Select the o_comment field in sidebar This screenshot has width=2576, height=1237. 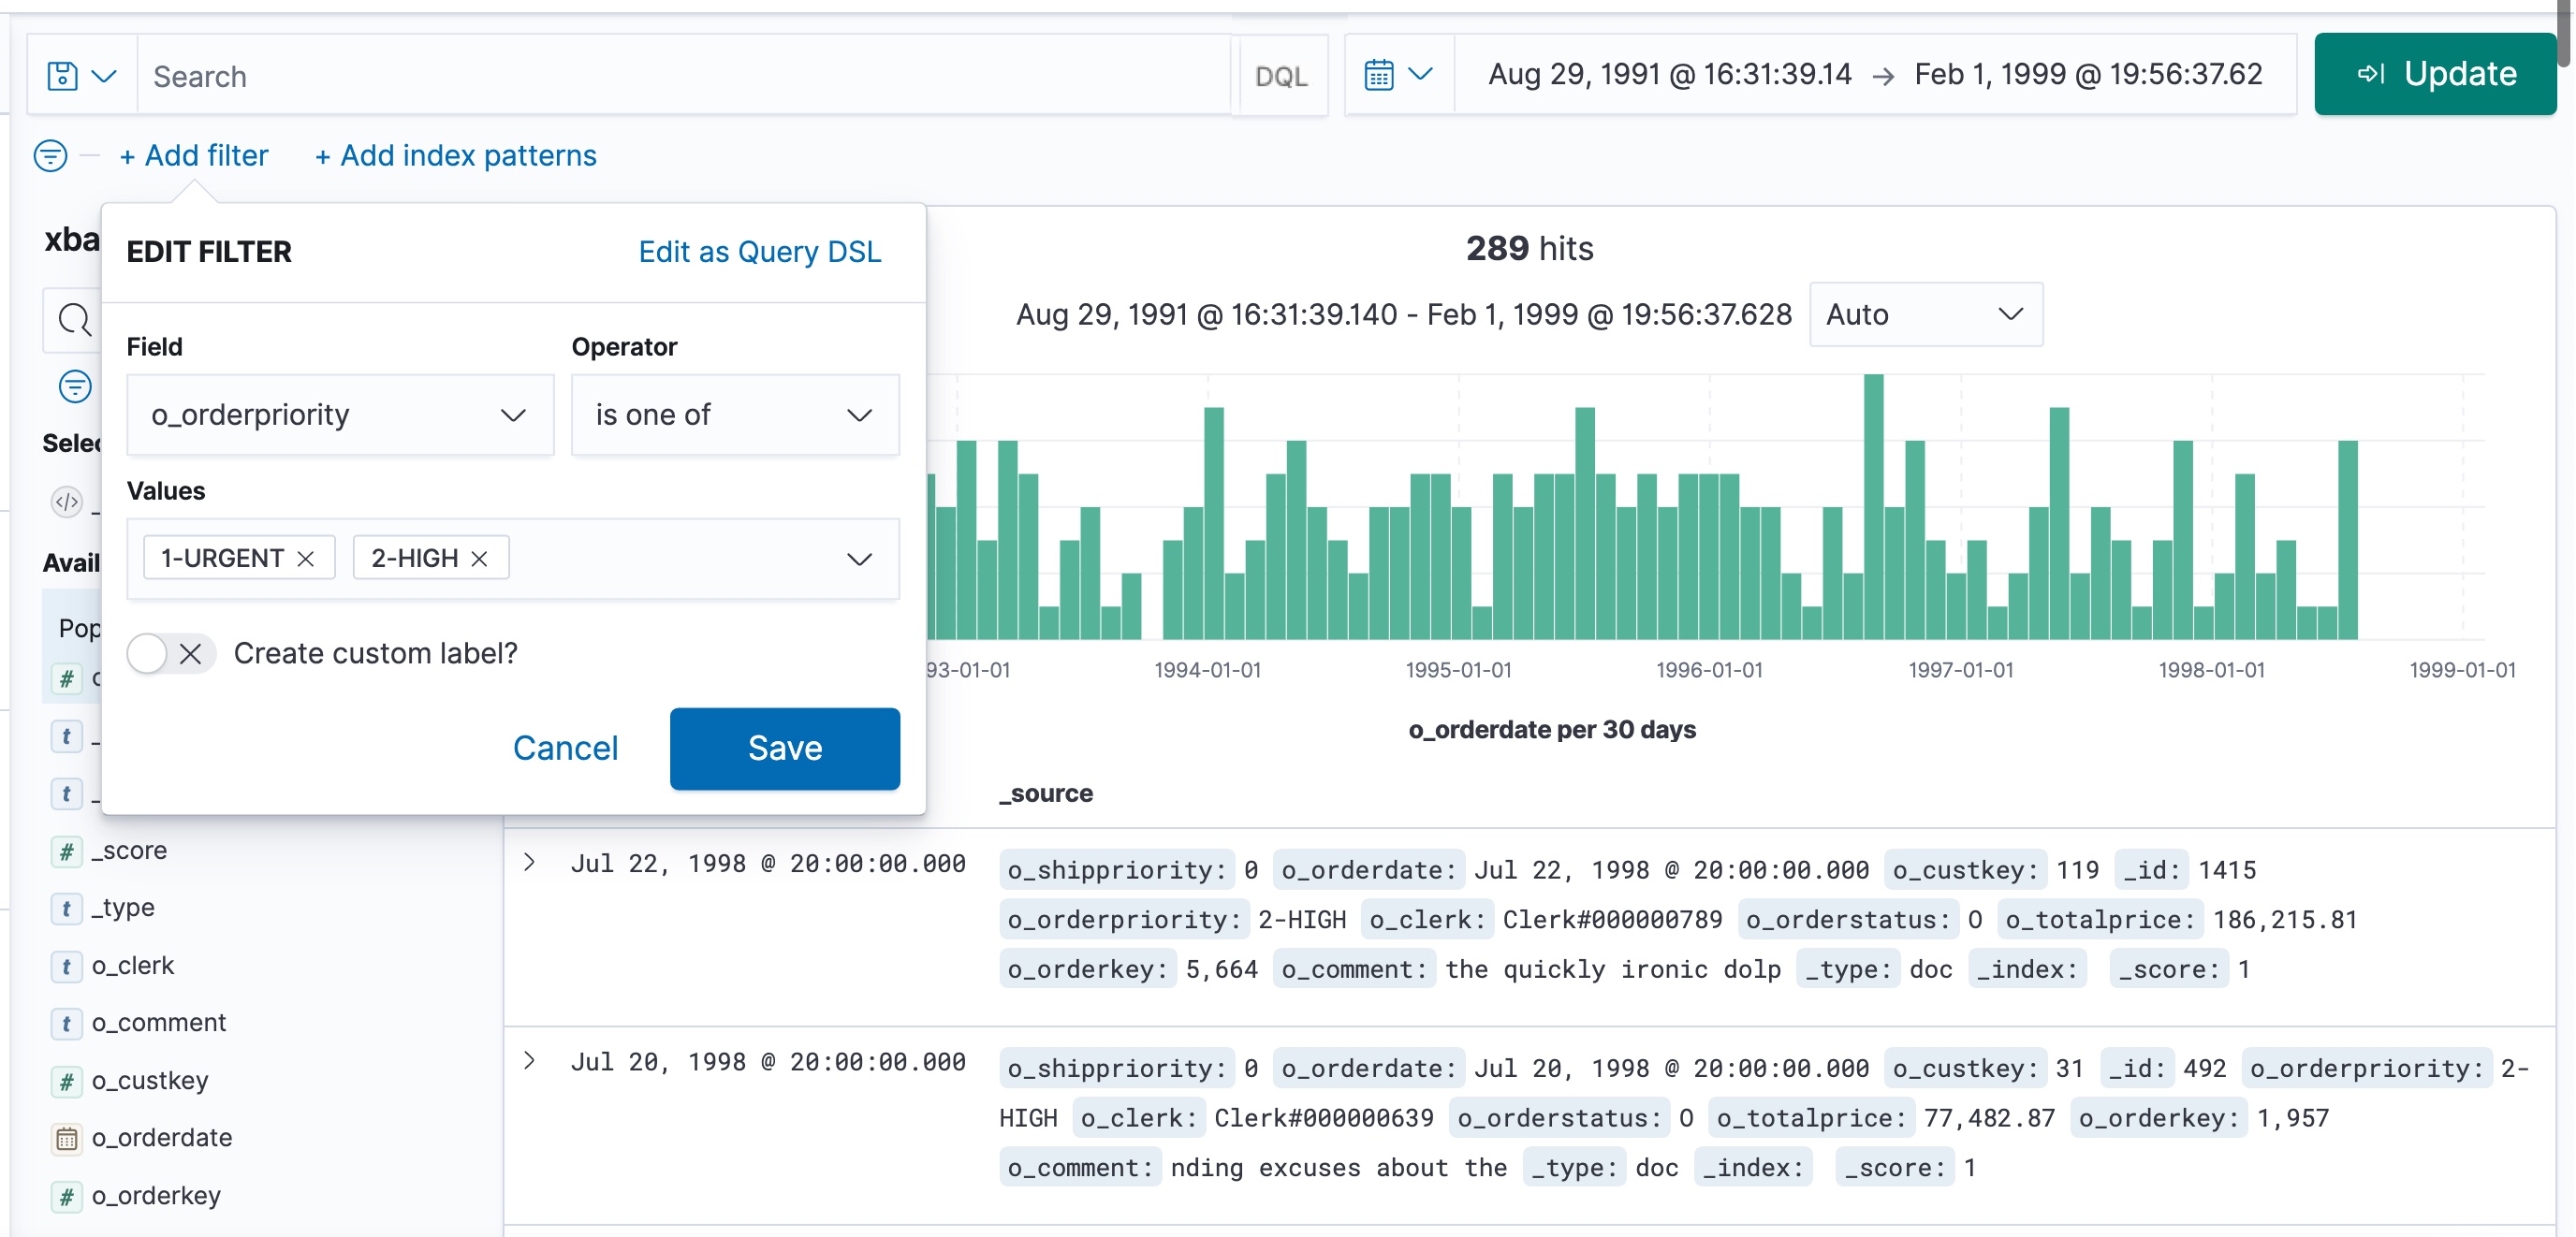(x=159, y=1023)
